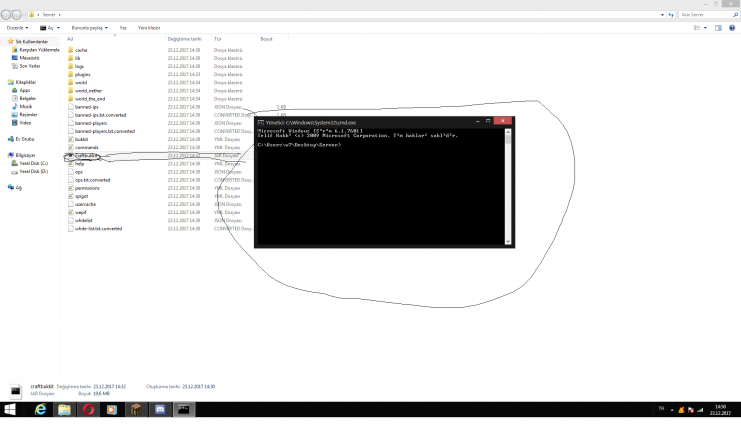Image resolution: width=741 pixels, height=445 pixels.
Task: Open Son Yerler in sidebar
Action: pos(29,66)
